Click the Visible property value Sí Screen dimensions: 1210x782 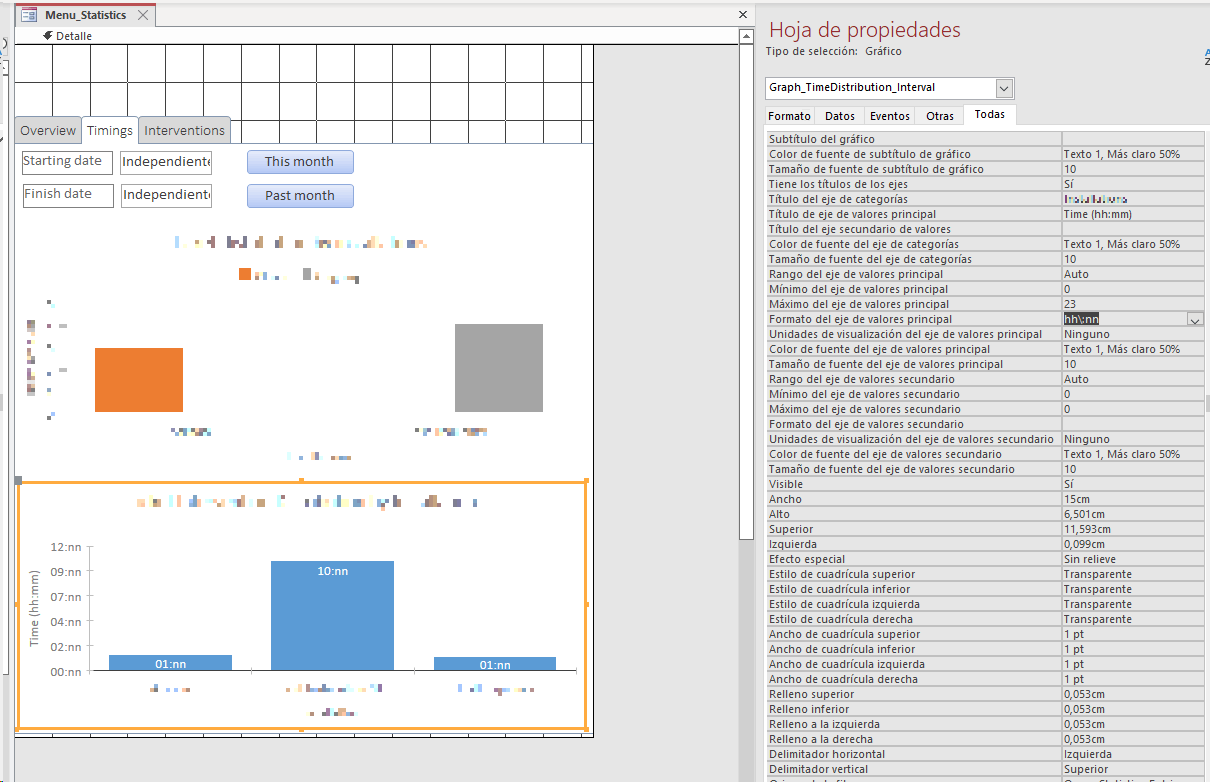click(1133, 484)
